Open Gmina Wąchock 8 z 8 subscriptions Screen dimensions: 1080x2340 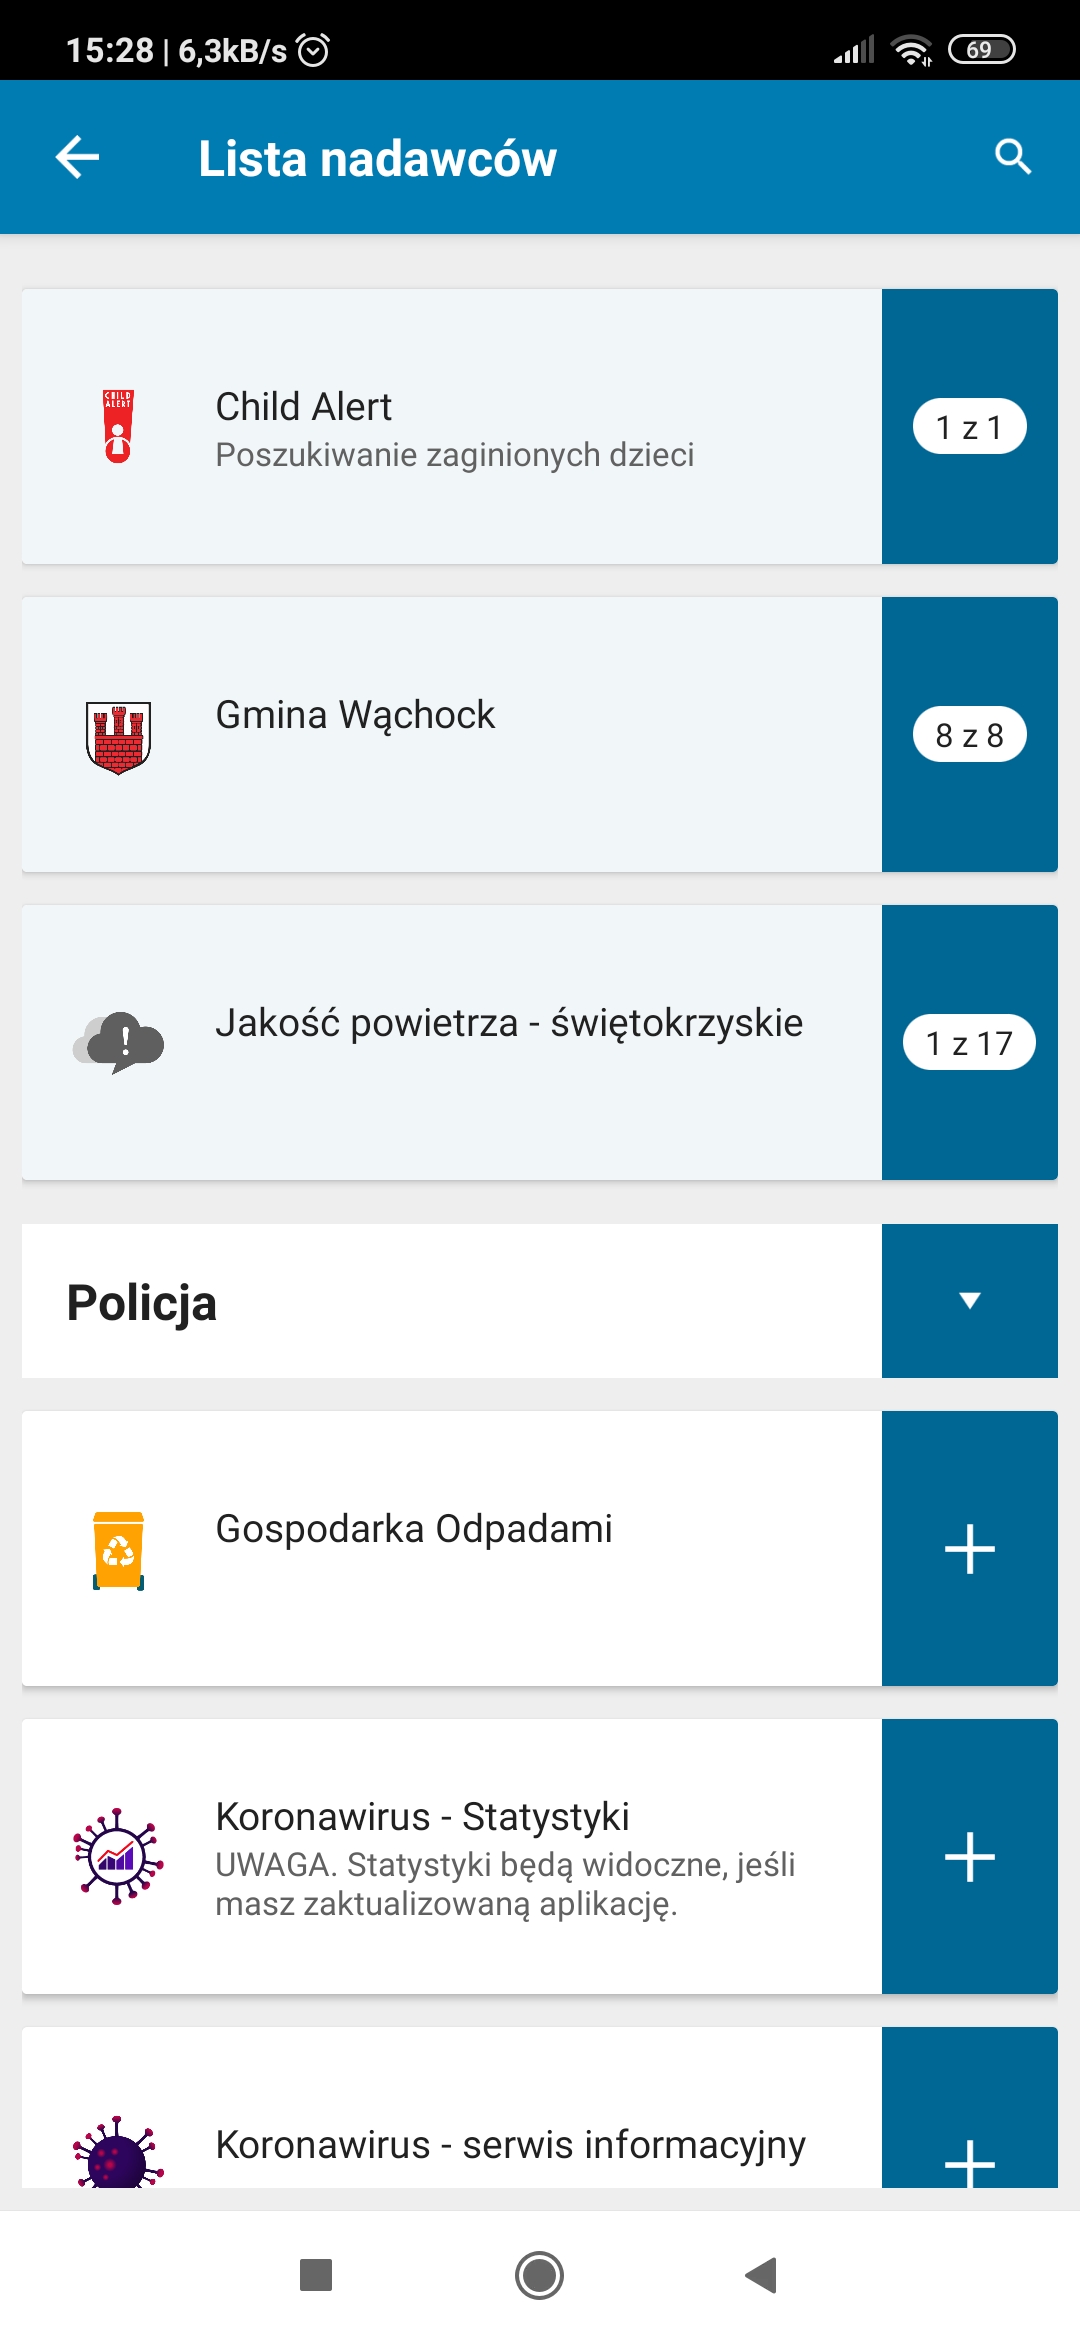point(969,735)
